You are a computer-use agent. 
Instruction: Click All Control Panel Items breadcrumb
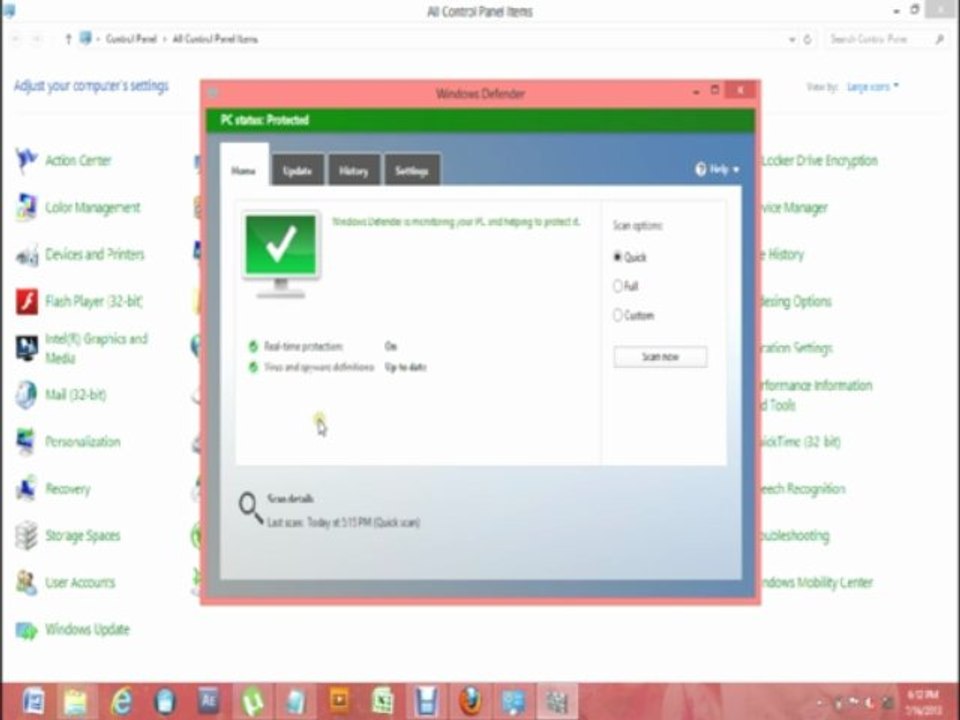pos(215,39)
